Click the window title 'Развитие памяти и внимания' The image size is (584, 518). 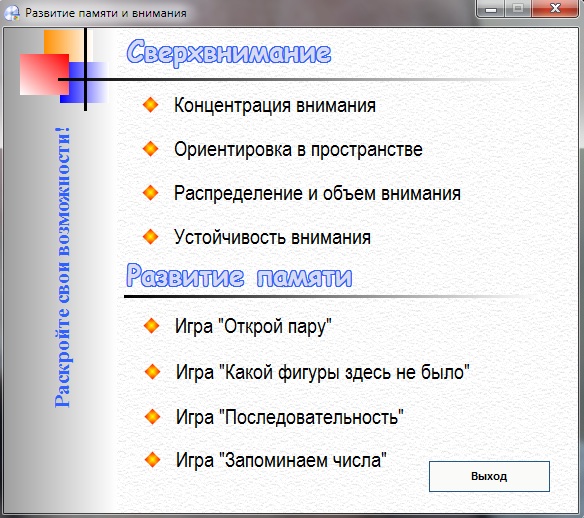[106, 13]
